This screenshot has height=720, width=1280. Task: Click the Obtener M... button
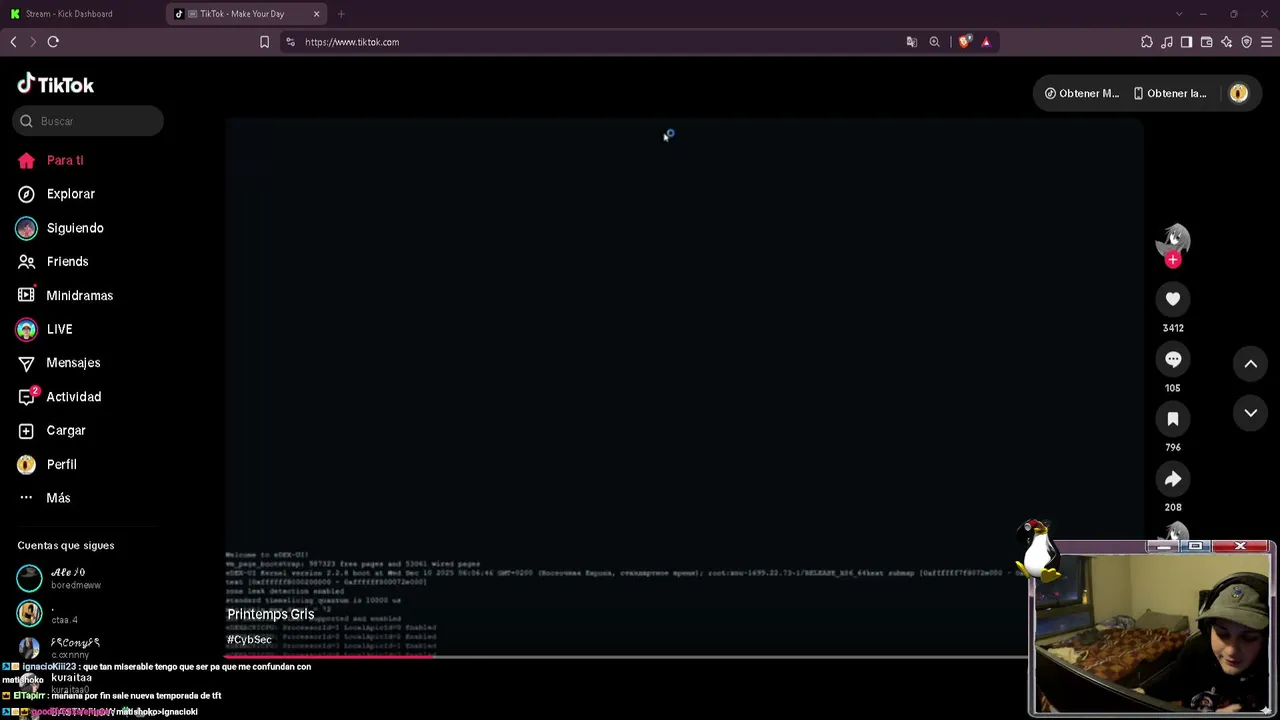tap(1082, 93)
